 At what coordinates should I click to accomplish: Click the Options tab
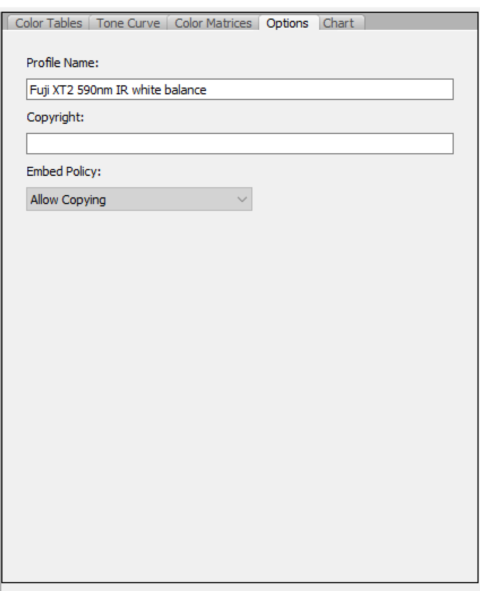tap(287, 23)
